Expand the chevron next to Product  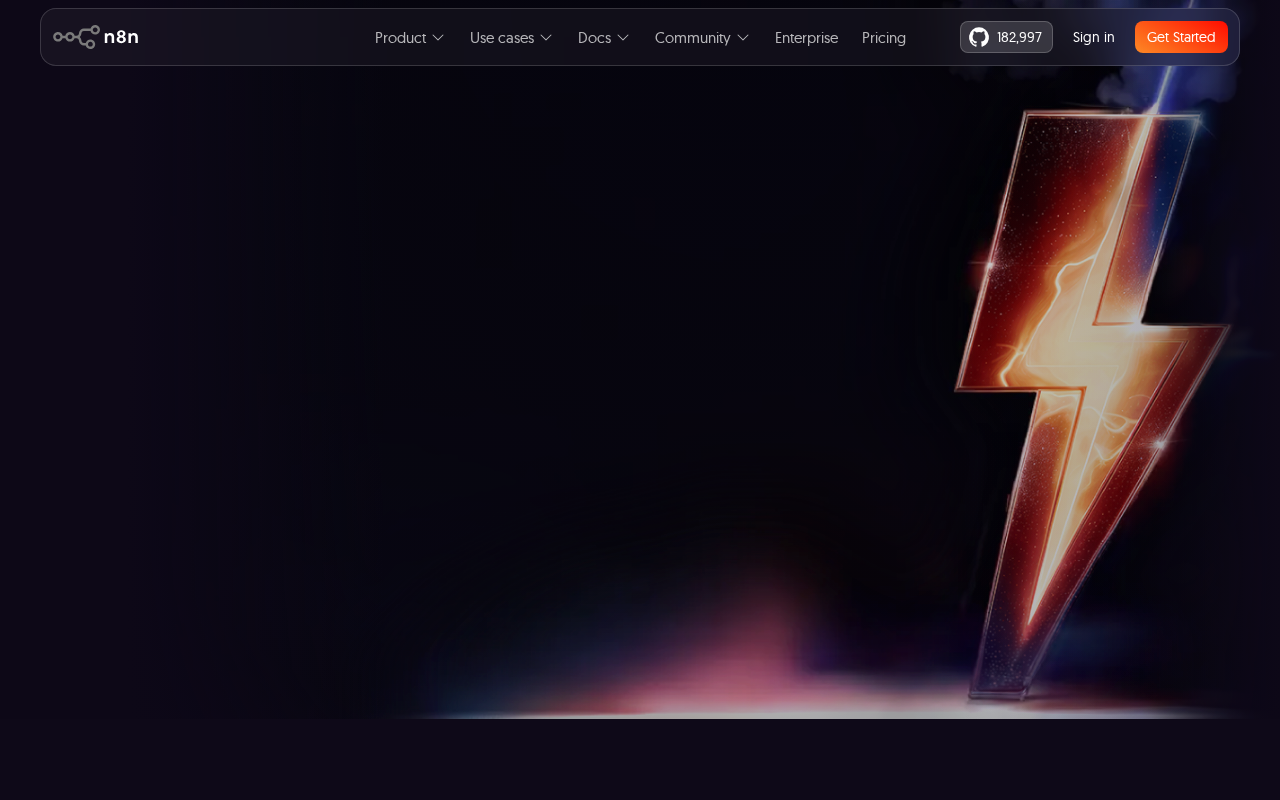438,37
